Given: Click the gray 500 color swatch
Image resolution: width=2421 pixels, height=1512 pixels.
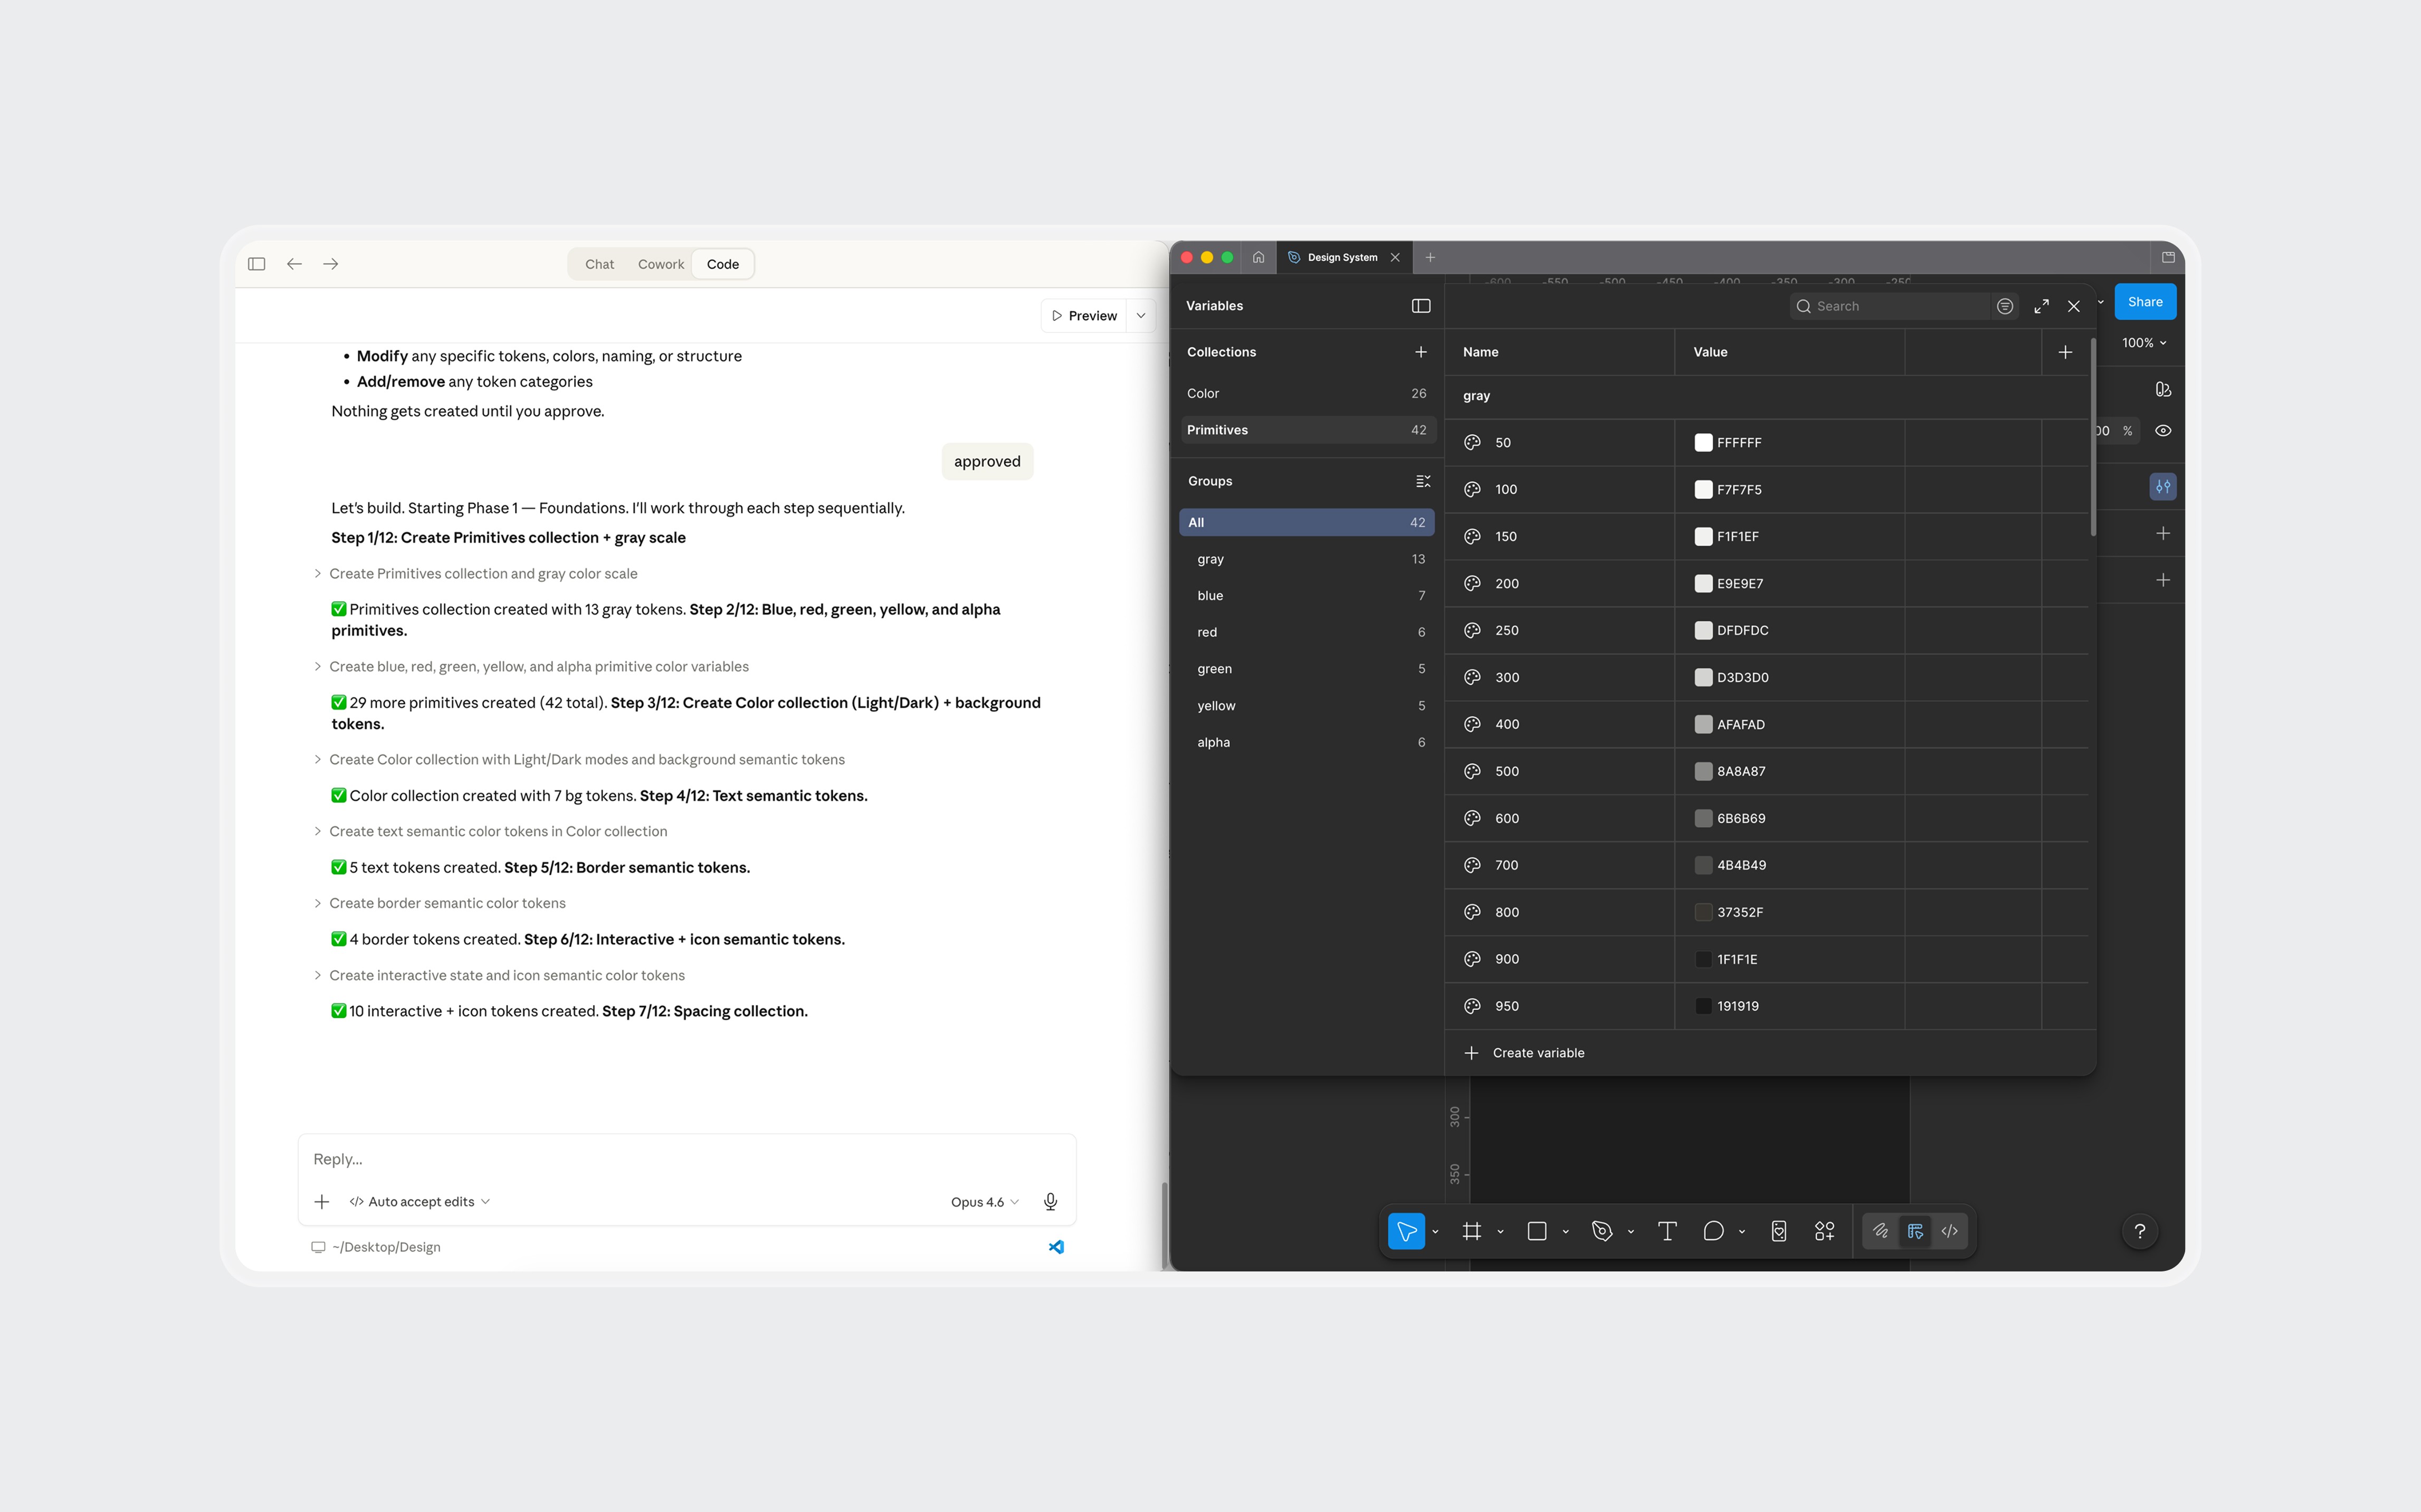Looking at the screenshot, I should coord(1703,771).
